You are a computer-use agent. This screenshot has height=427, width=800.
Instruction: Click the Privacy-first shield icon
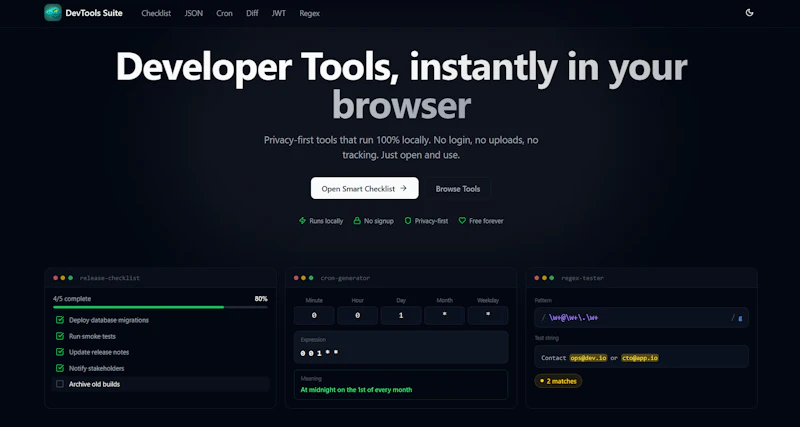[x=408, y=221]
